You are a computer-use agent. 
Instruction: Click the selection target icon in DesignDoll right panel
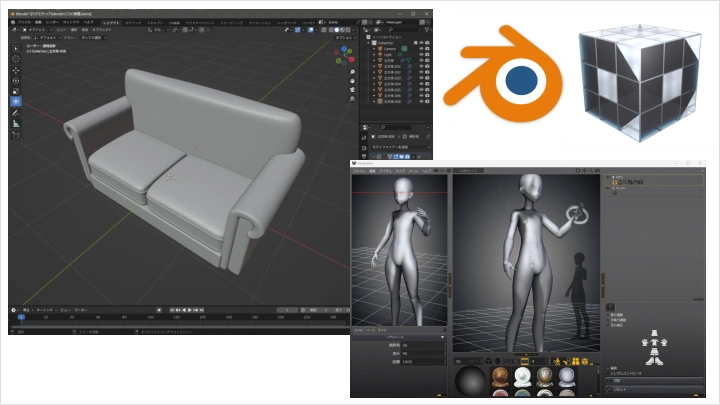610,307
